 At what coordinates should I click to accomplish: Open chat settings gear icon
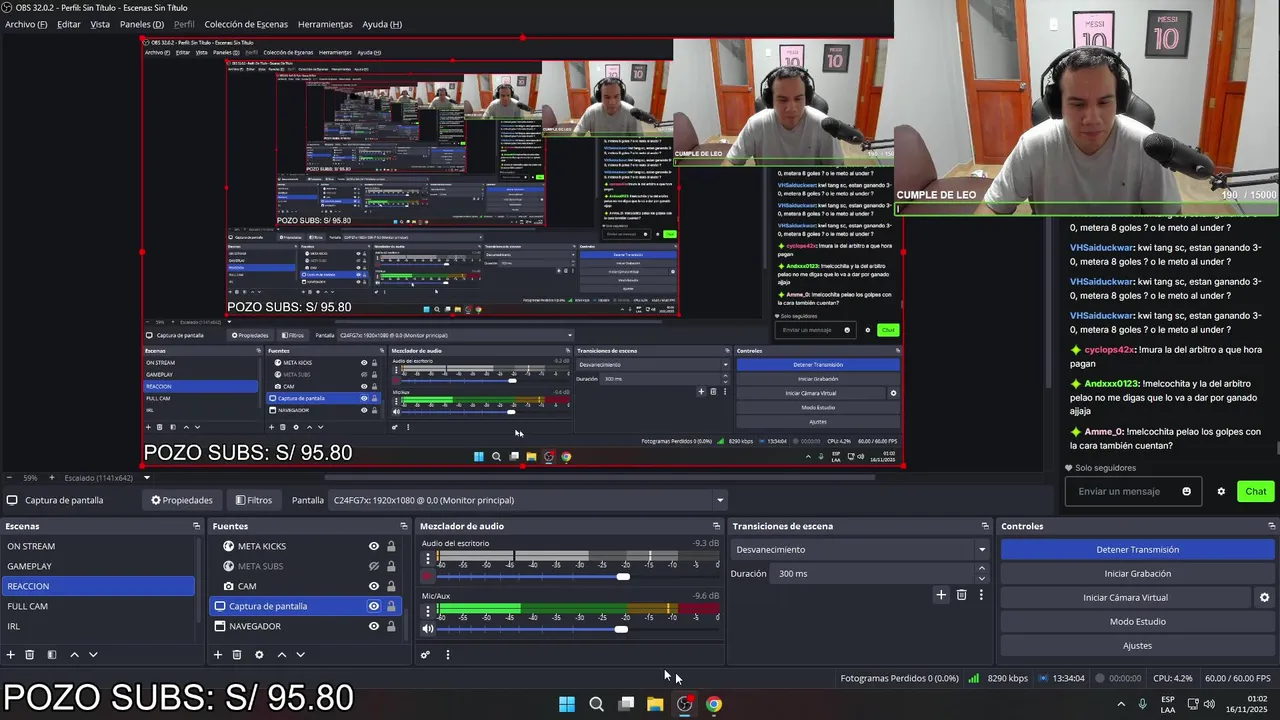point(1221,491)
